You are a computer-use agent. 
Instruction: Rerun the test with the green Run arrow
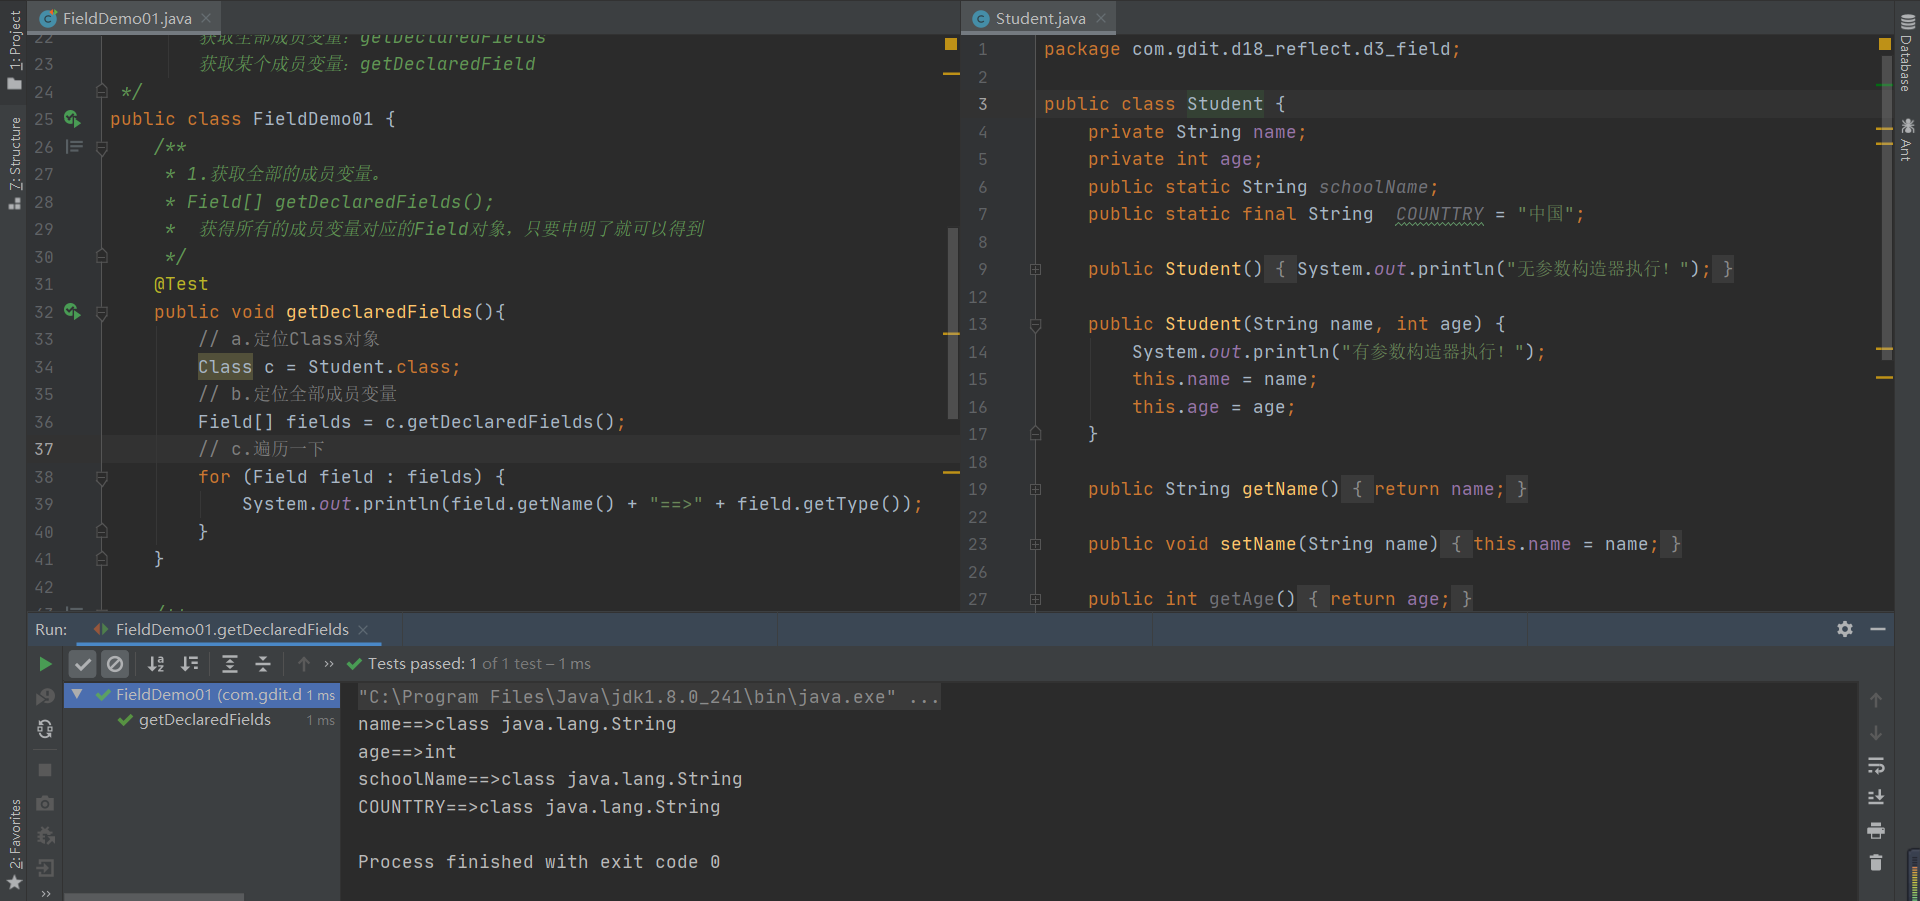(45, 664)
